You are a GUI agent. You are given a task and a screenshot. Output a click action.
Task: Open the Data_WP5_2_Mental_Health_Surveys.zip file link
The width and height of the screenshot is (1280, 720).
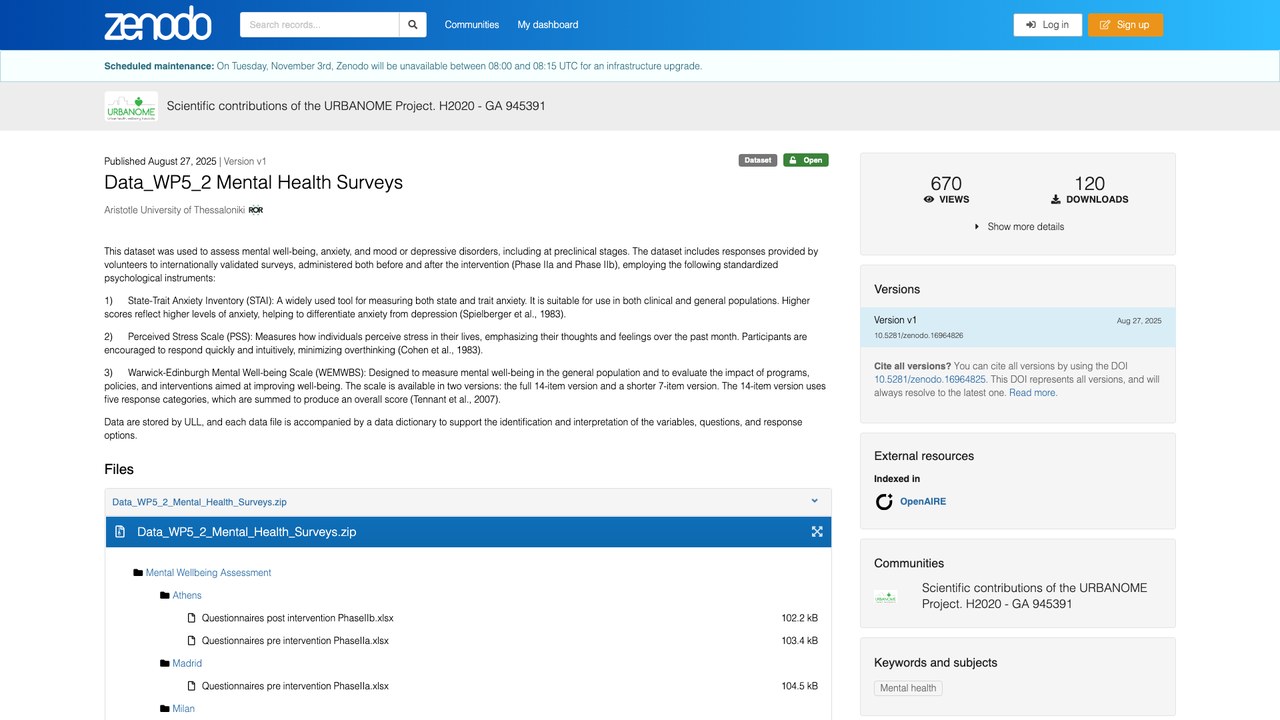199,502
